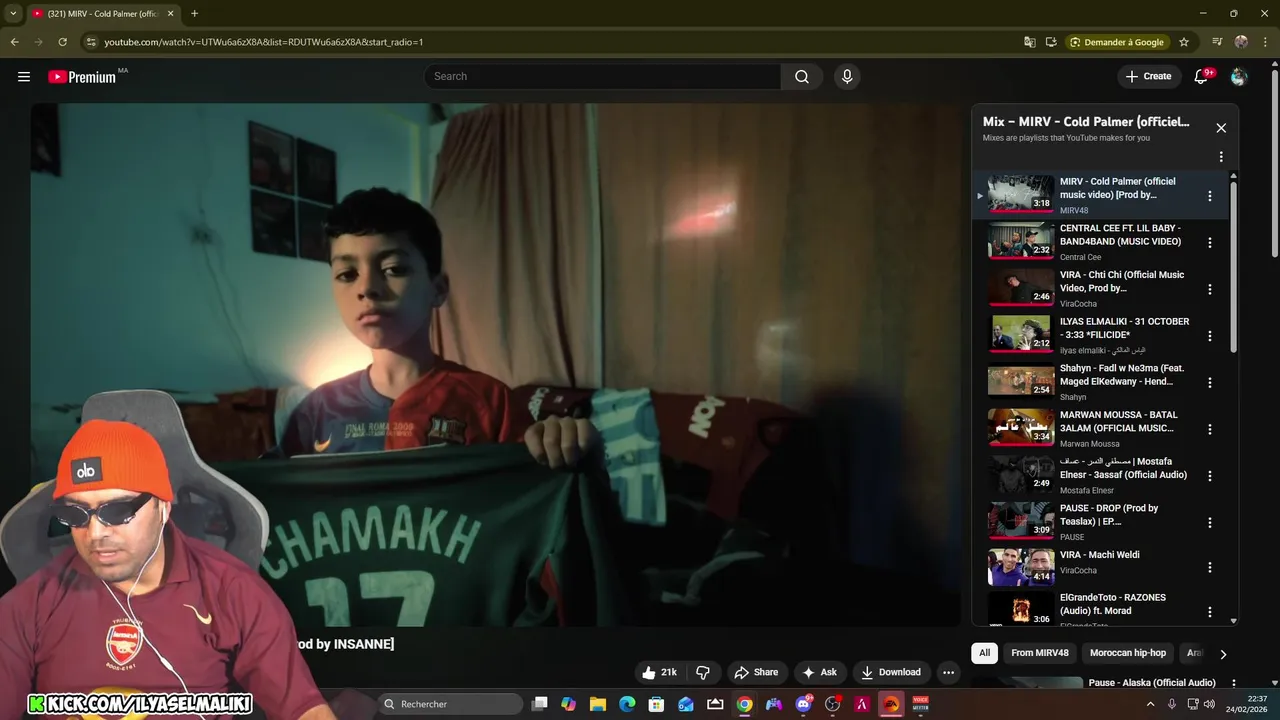
Task: Dislike the video with thumbs down
Action: 703,672
